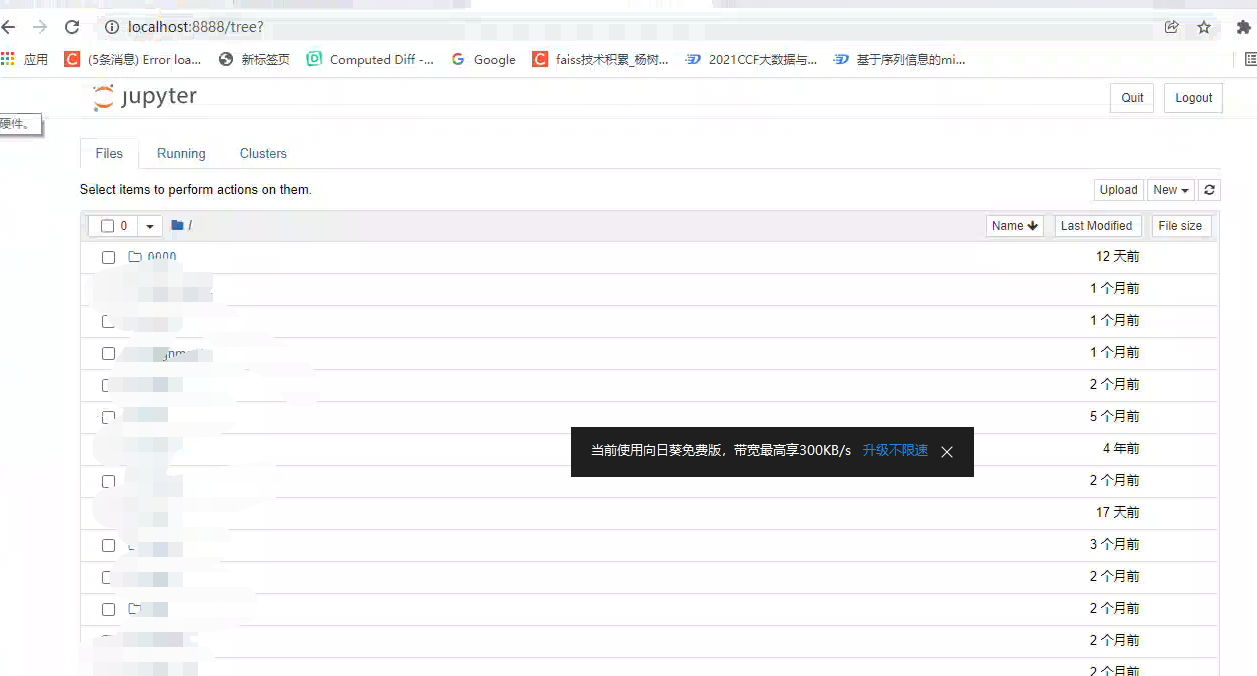This screenshot has width=1257, height=676.
Task: Check the select-all checkbox in the list header
Action: click(x=108, y=225)
